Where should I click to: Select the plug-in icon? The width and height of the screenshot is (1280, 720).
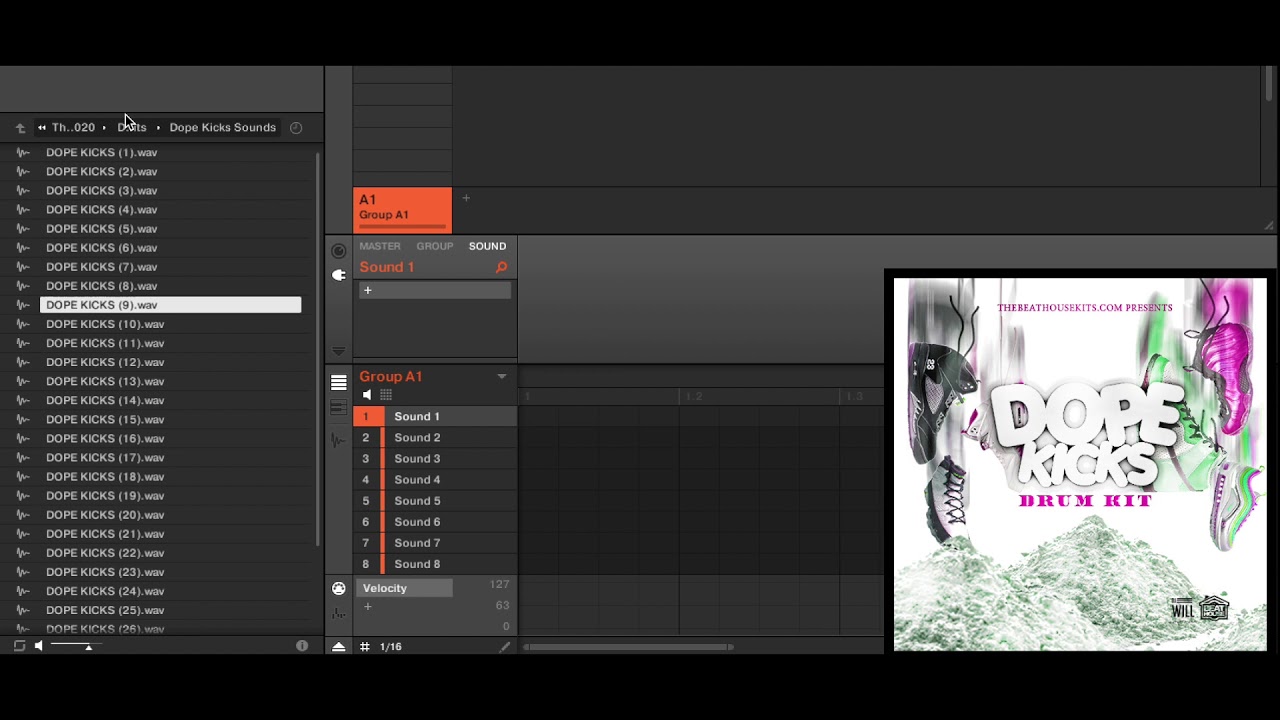point(339,275)
